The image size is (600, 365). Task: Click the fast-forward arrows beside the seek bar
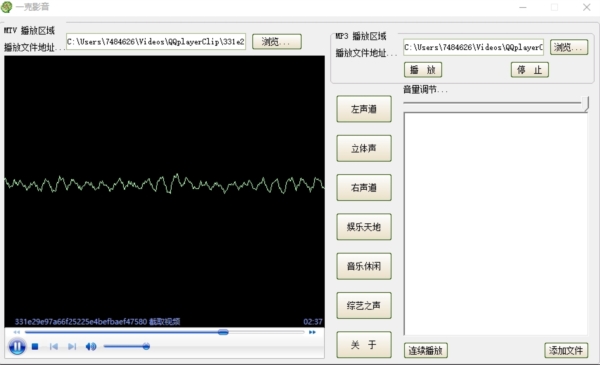tap(312, 332)
